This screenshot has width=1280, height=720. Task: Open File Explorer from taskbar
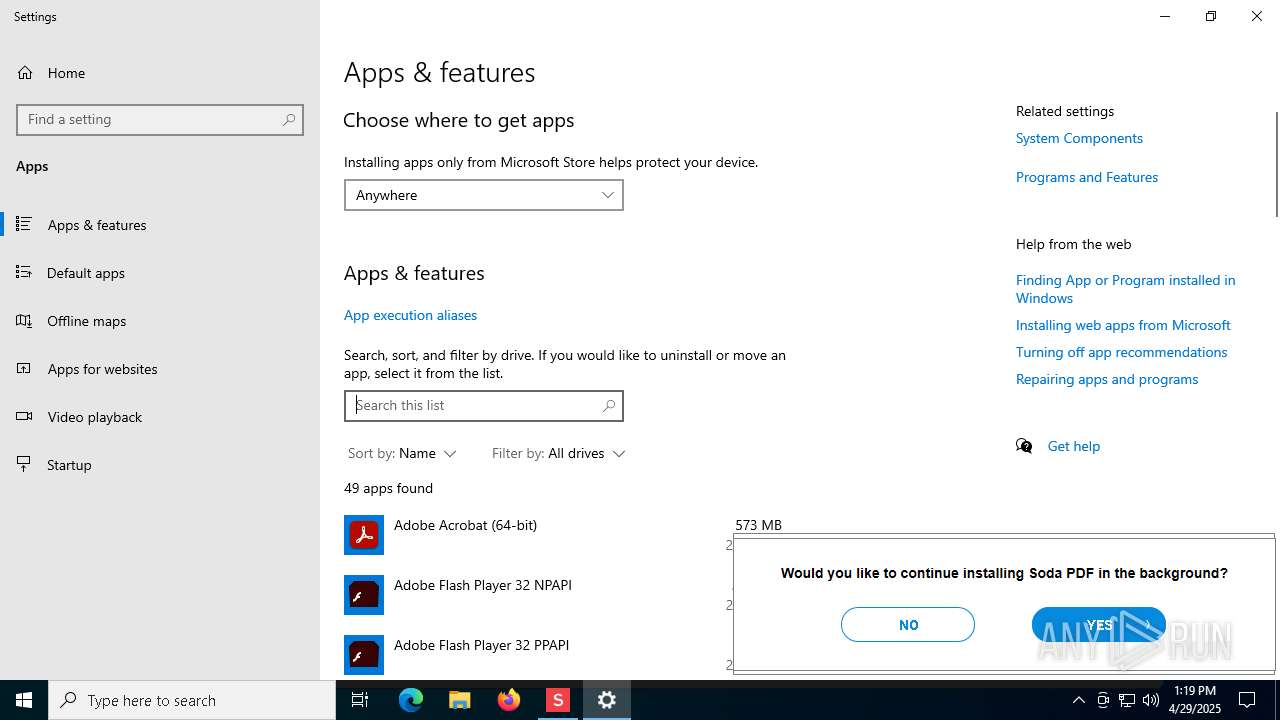click(x=460, y=700)
